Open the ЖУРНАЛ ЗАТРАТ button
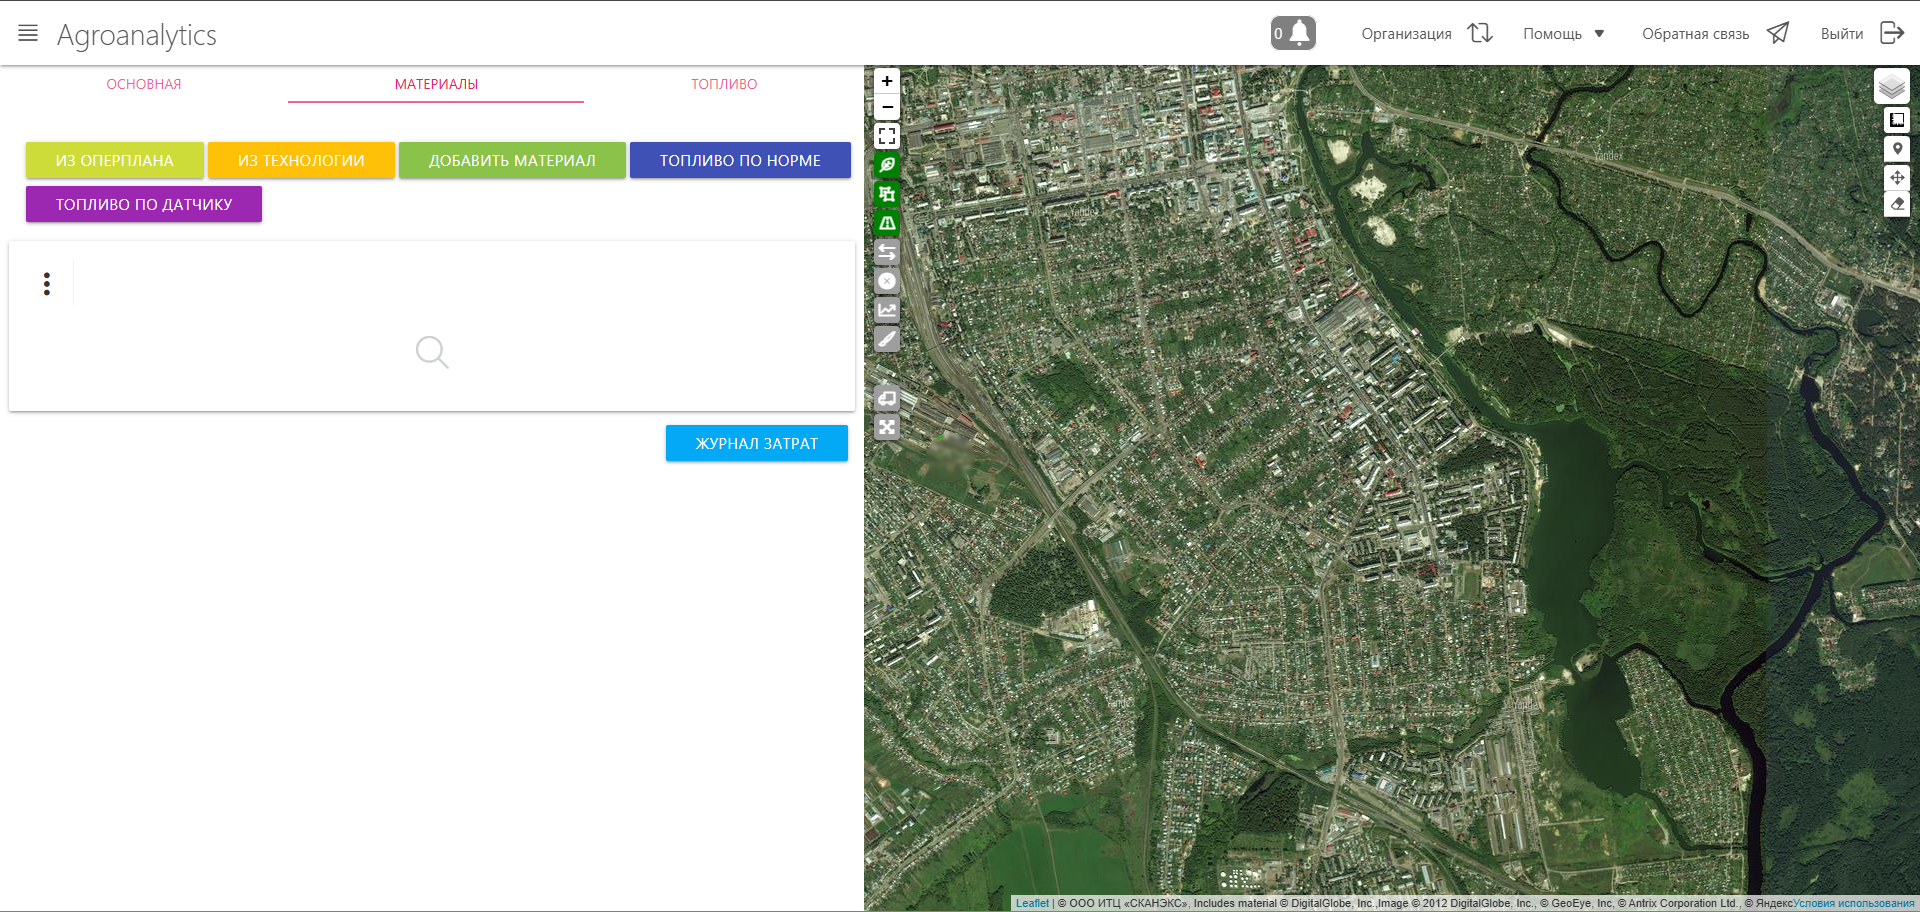This screenshot has height=912, width=1920. tap(756, 443)
